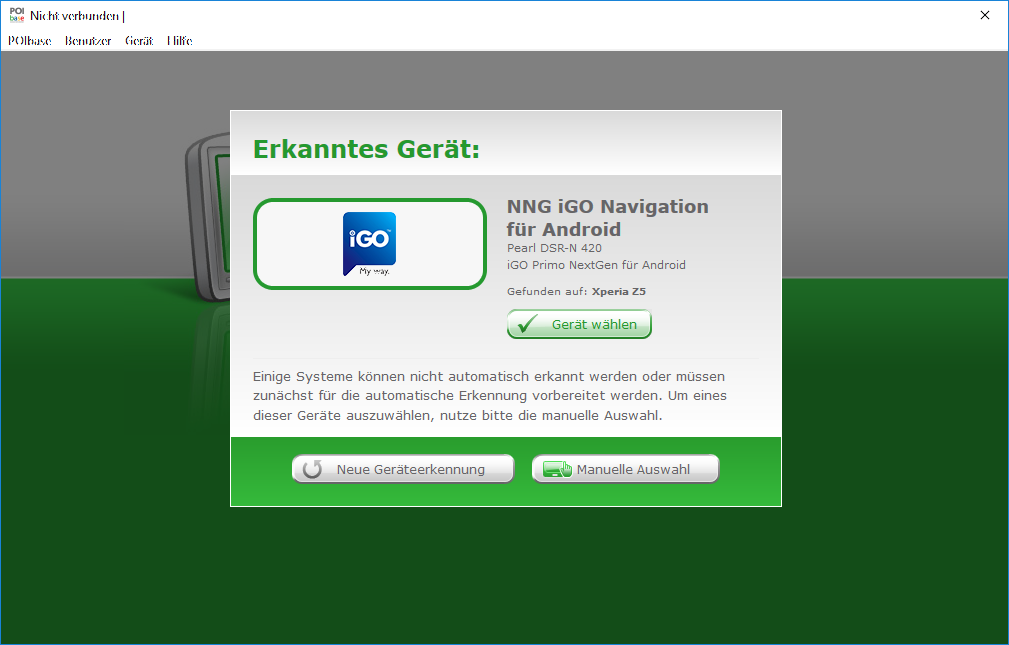Click the iGO My way logo

coord(369,243)
